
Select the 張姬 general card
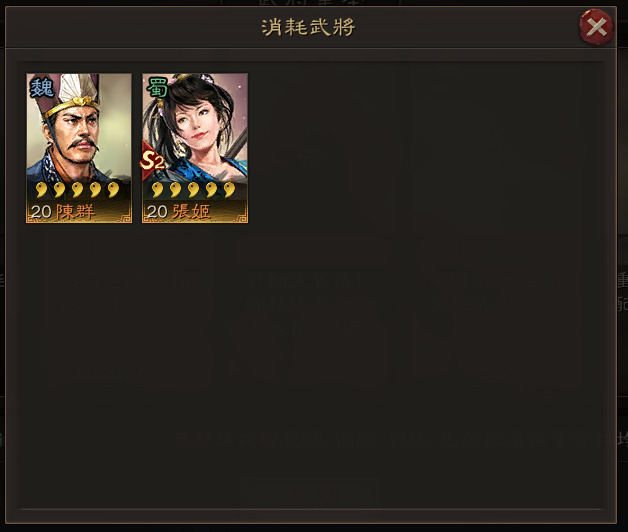(195, 148)
